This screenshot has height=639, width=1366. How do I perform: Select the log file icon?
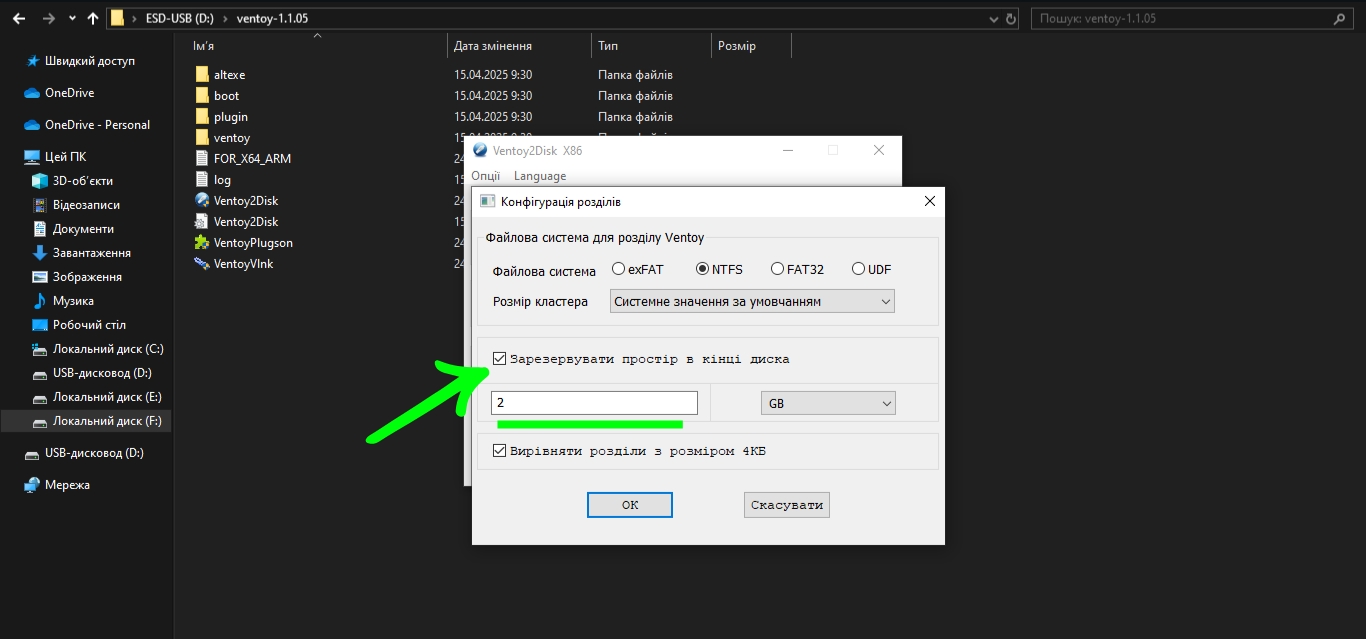tap(203, 180)
